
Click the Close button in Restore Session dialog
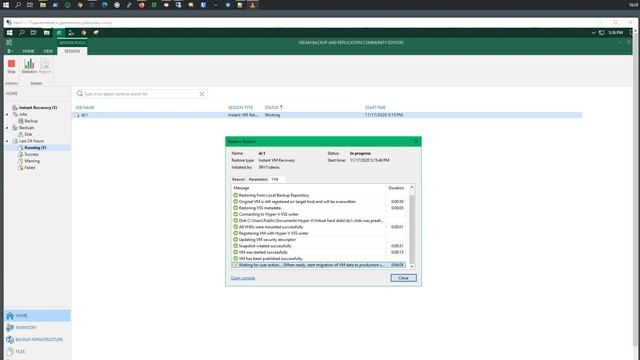point(403,278)
